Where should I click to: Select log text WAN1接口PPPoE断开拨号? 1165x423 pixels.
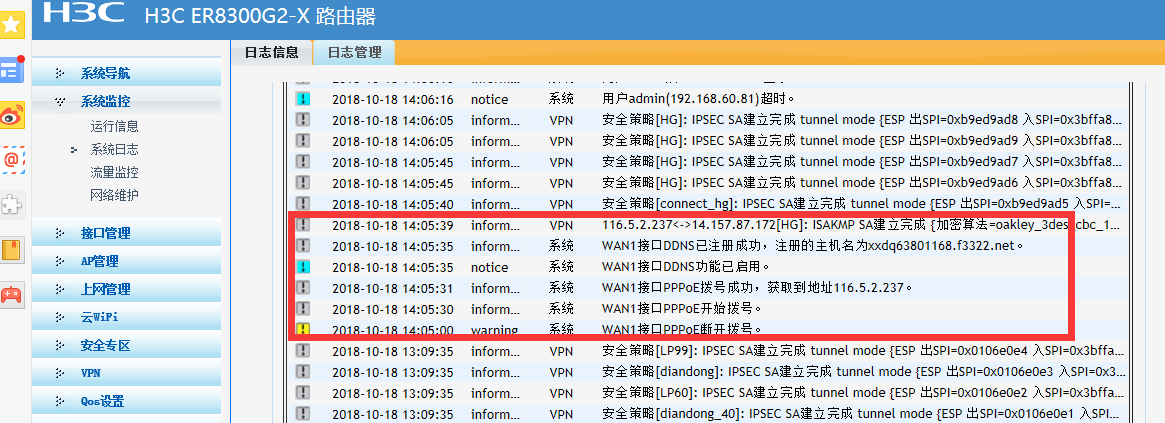683,329
